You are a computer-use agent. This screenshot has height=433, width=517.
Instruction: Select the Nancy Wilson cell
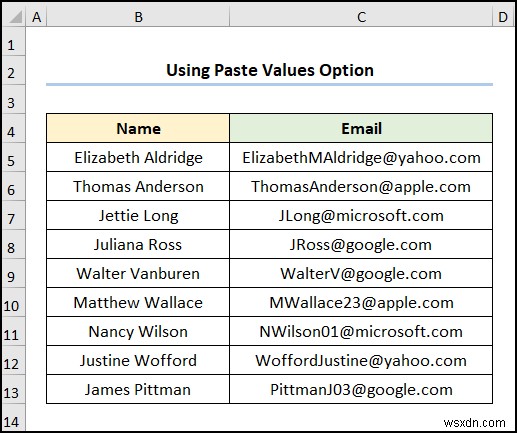(x=138, y=331)
